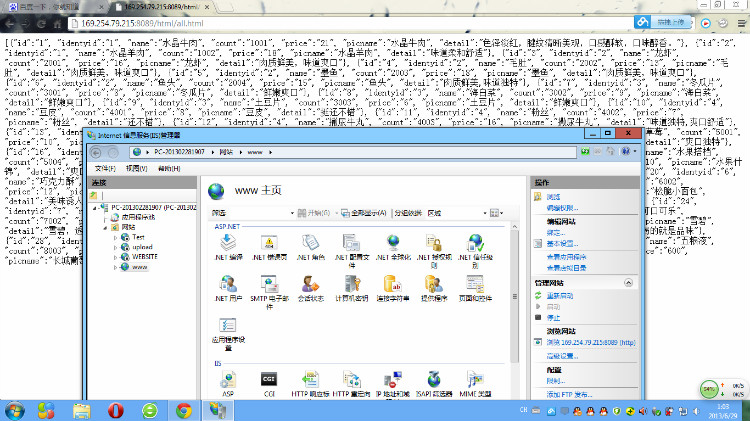Click the 查看应用程序 link
The width and height of the screenshot is (750, 421).
[566, 257]
